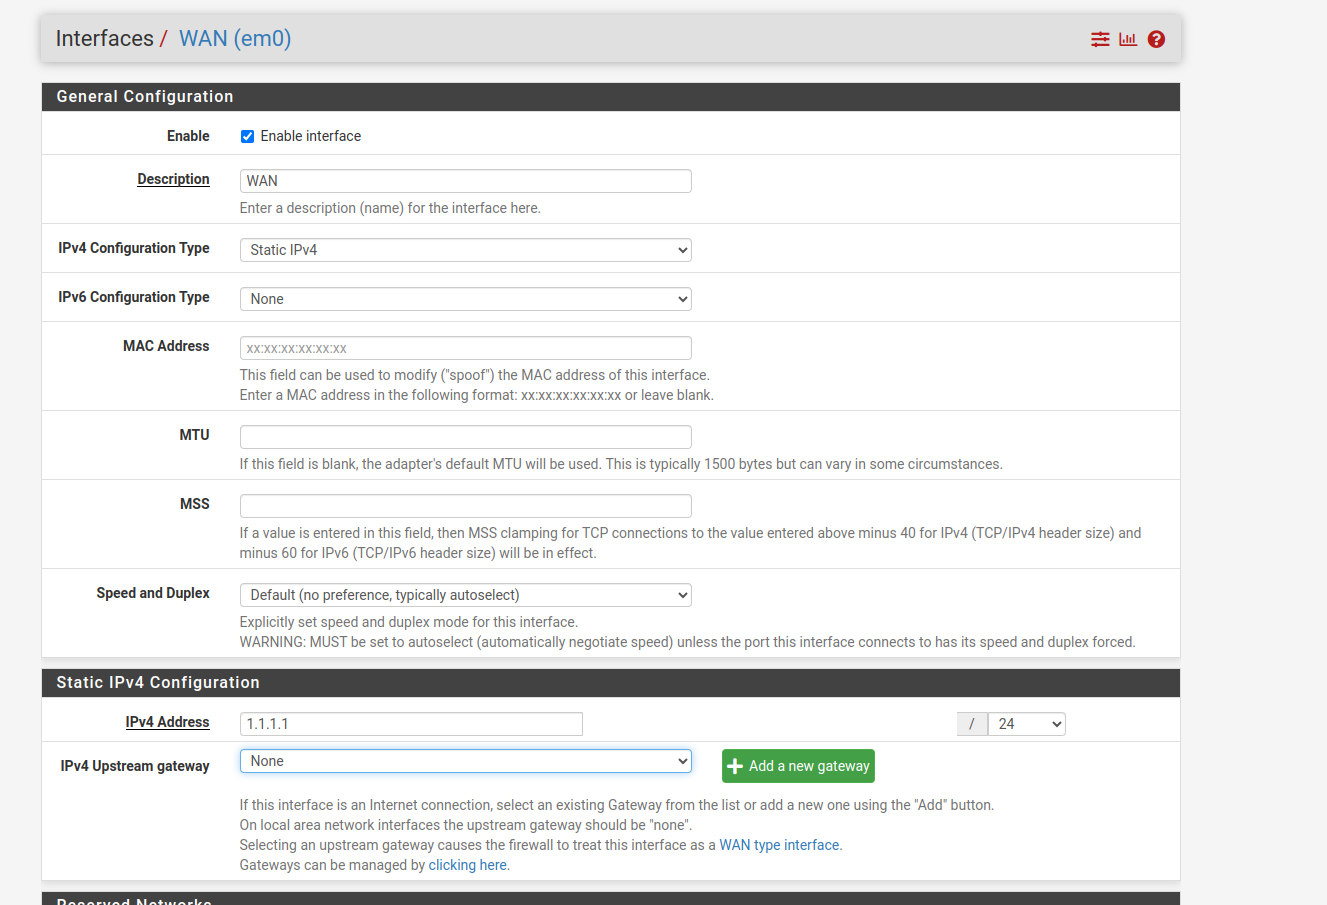
Task: Uncheck the Enable interface checkbox
Action: pos(247,136)
